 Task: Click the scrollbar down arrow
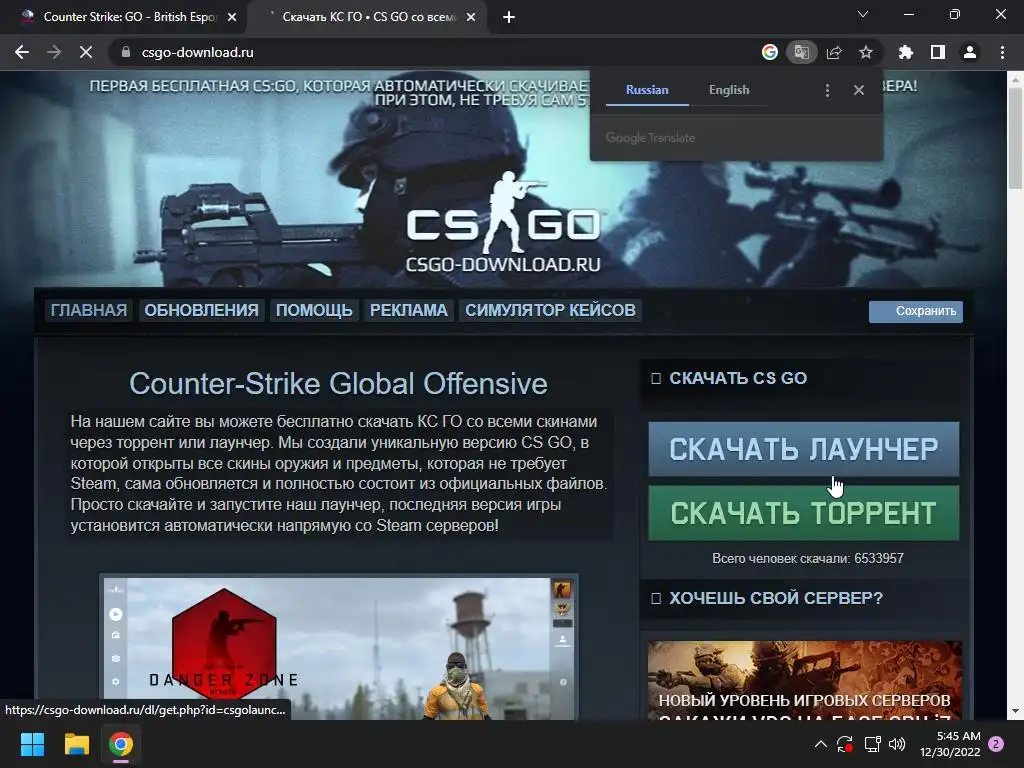[1014, 711]
